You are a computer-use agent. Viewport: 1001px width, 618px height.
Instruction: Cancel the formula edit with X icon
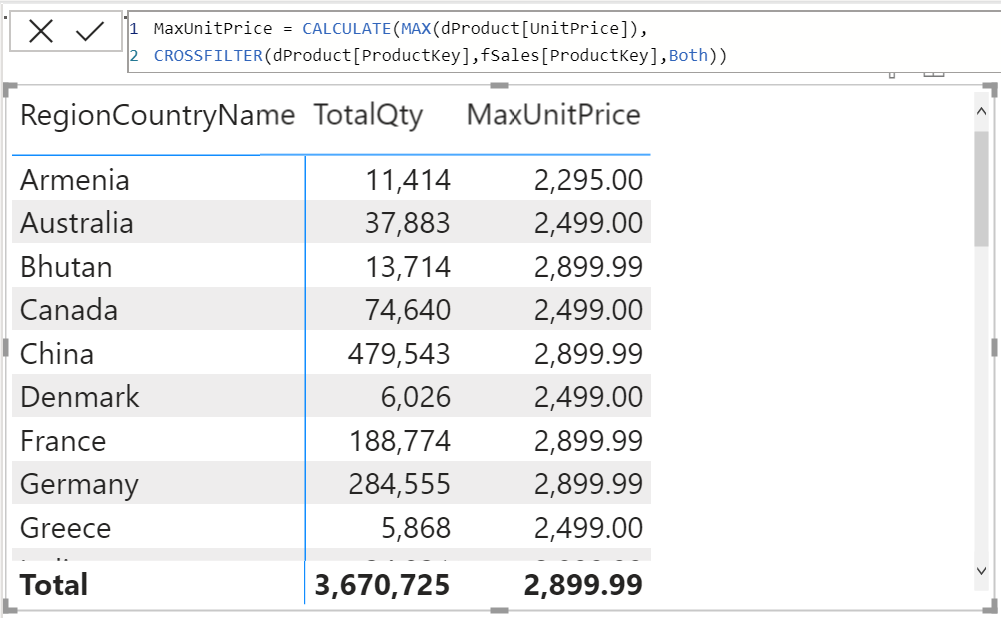click(x=41, y=31)
